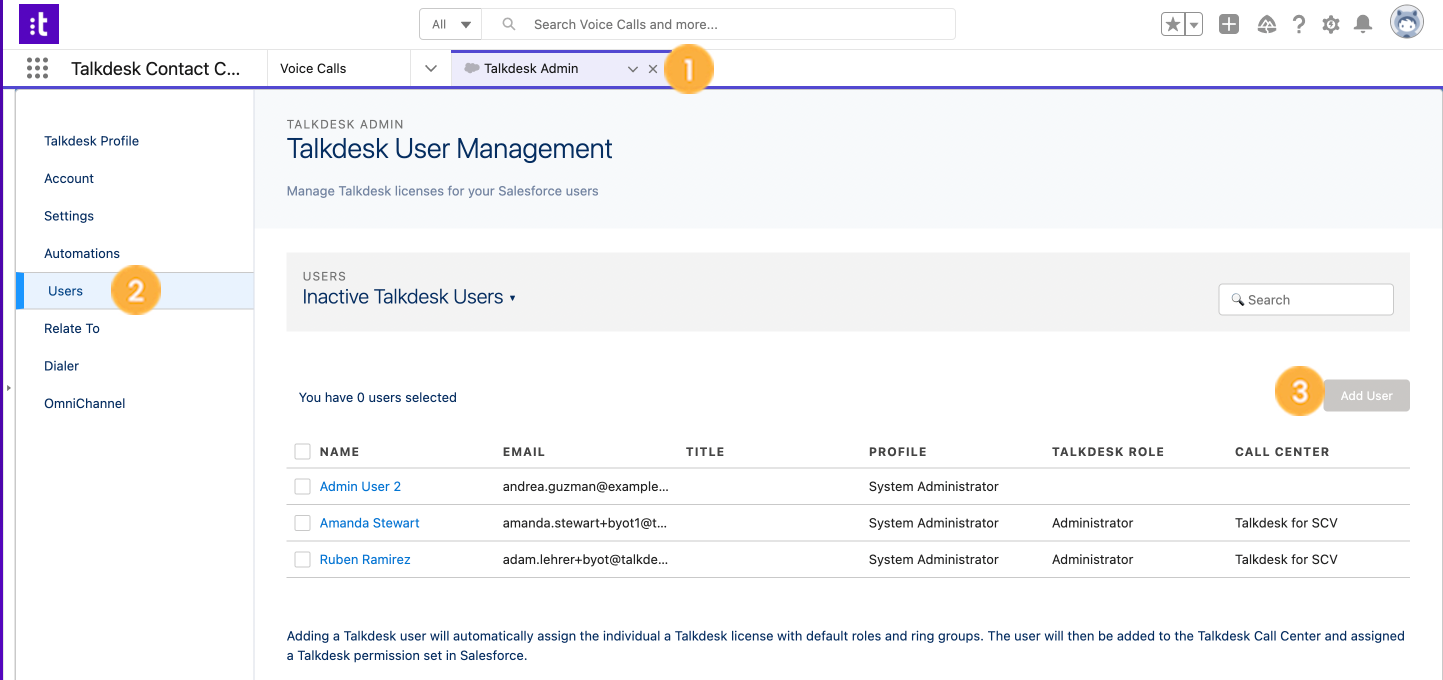Click the EMAIL column header
Image resolution: width=1443 pixels, height=680 pixels.
[524, 452]
